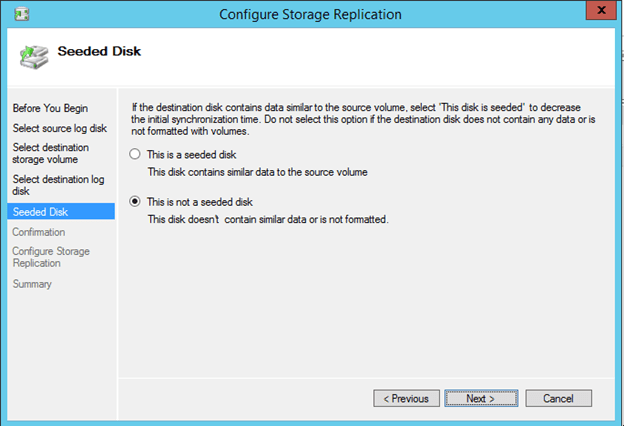Click the Configure Storage Replication sidebar step
Viewport: 624px width, 426px height.
50,257
